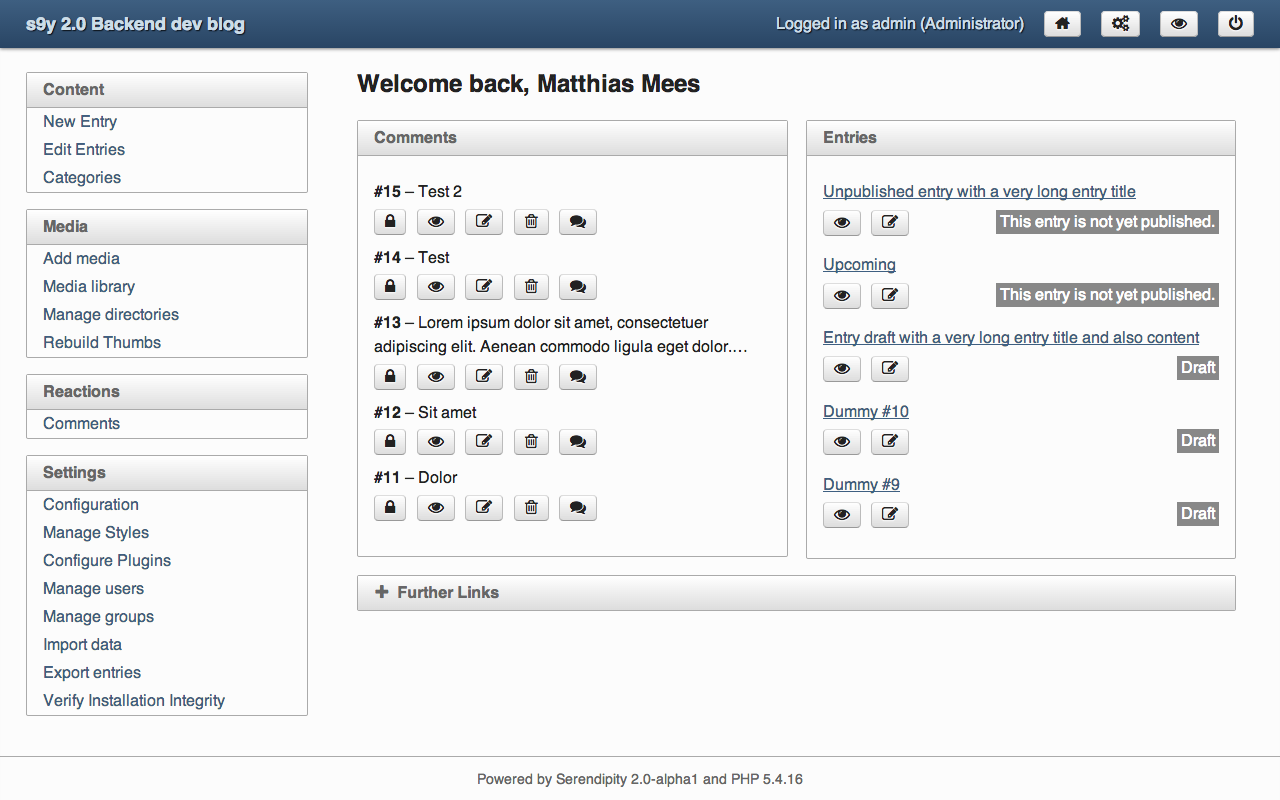This screenshot has height=800, width=1280.
Task: Edit comment #13 using pencil icon
Action: (x=483, y=377)
